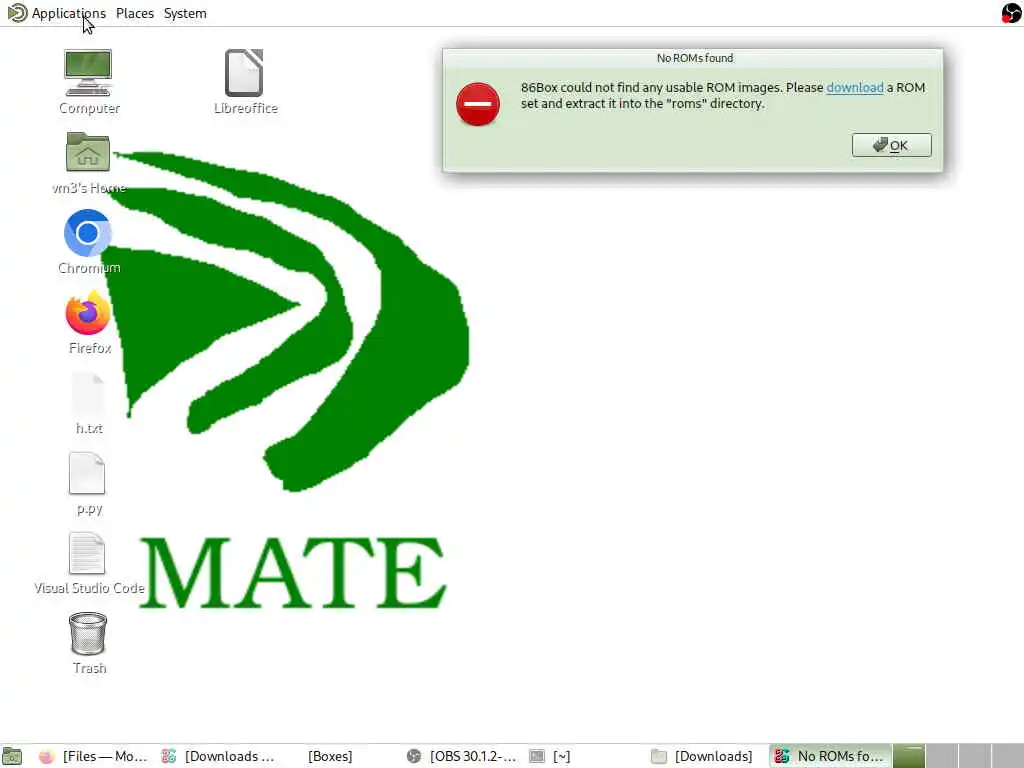Select the h.txt file icon
Viewport: 1024px width, 768px height.
(89, 404)
